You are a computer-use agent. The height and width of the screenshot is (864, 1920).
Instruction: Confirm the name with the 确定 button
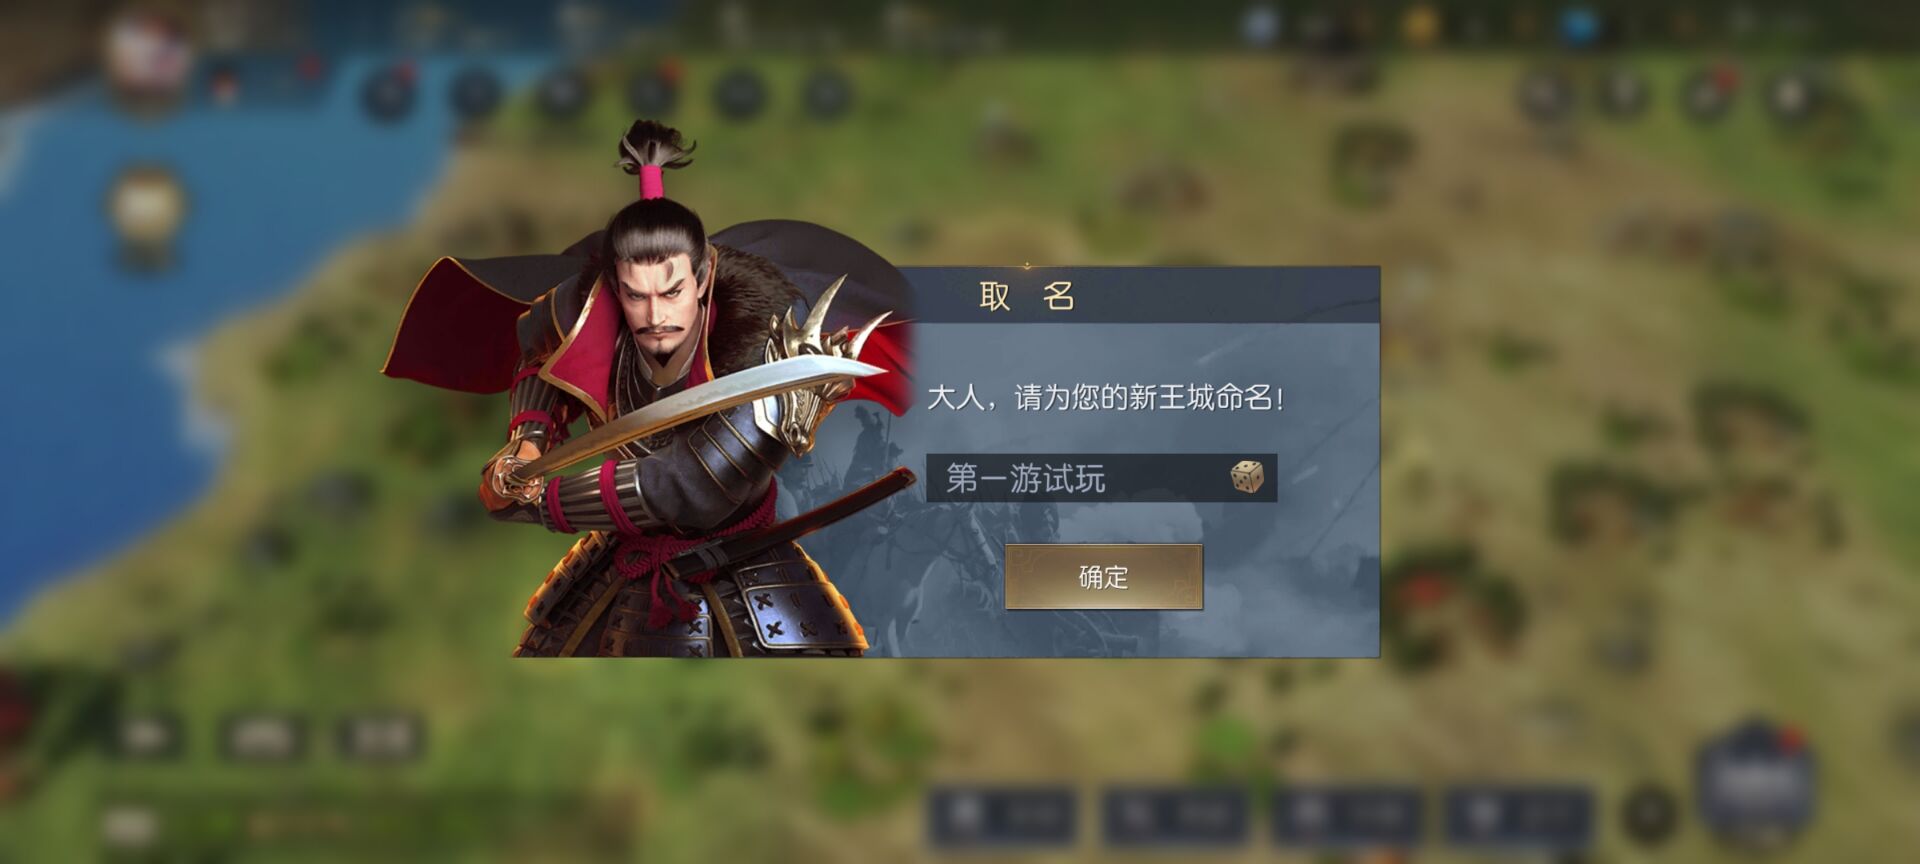[x=1103, y=577]
